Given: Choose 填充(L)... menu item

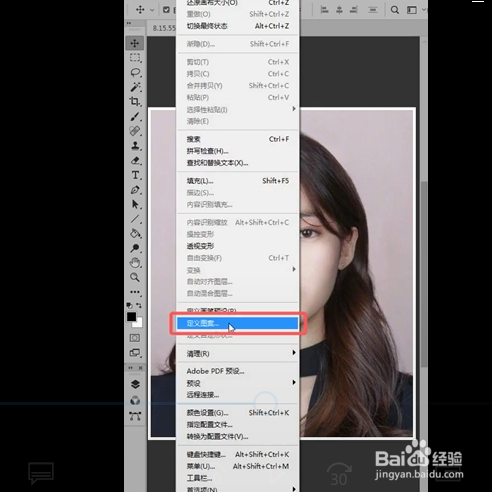Looking at the screenshot, I should point(237,181).
